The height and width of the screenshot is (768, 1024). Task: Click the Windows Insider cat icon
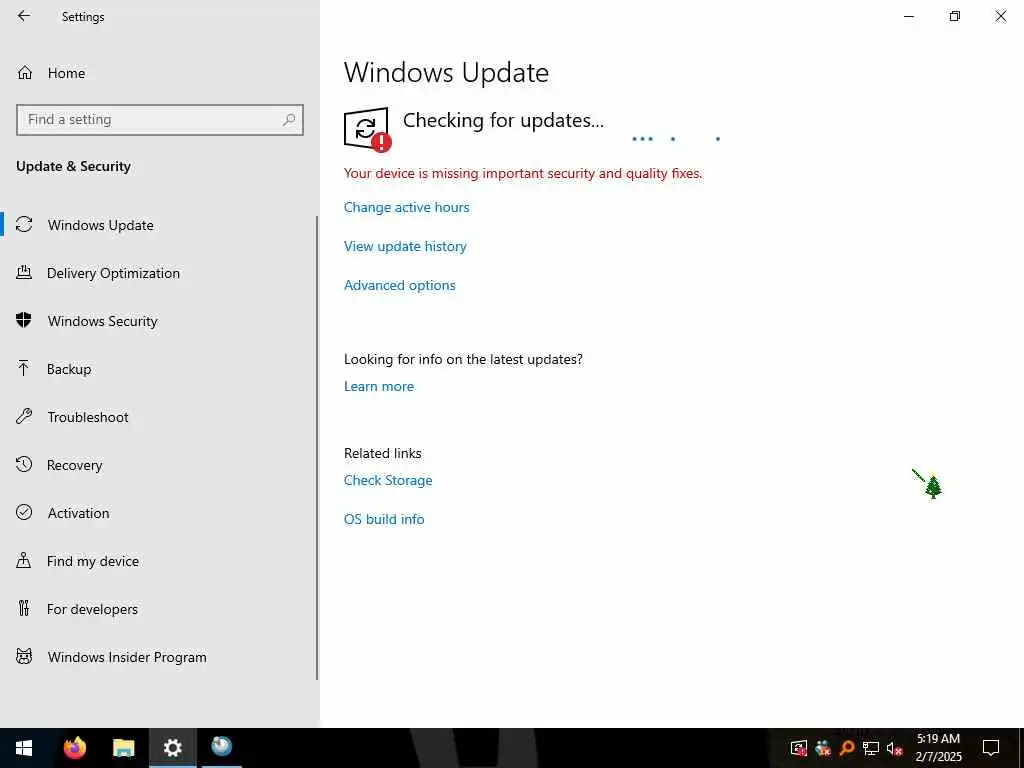[x=24, y=656]
